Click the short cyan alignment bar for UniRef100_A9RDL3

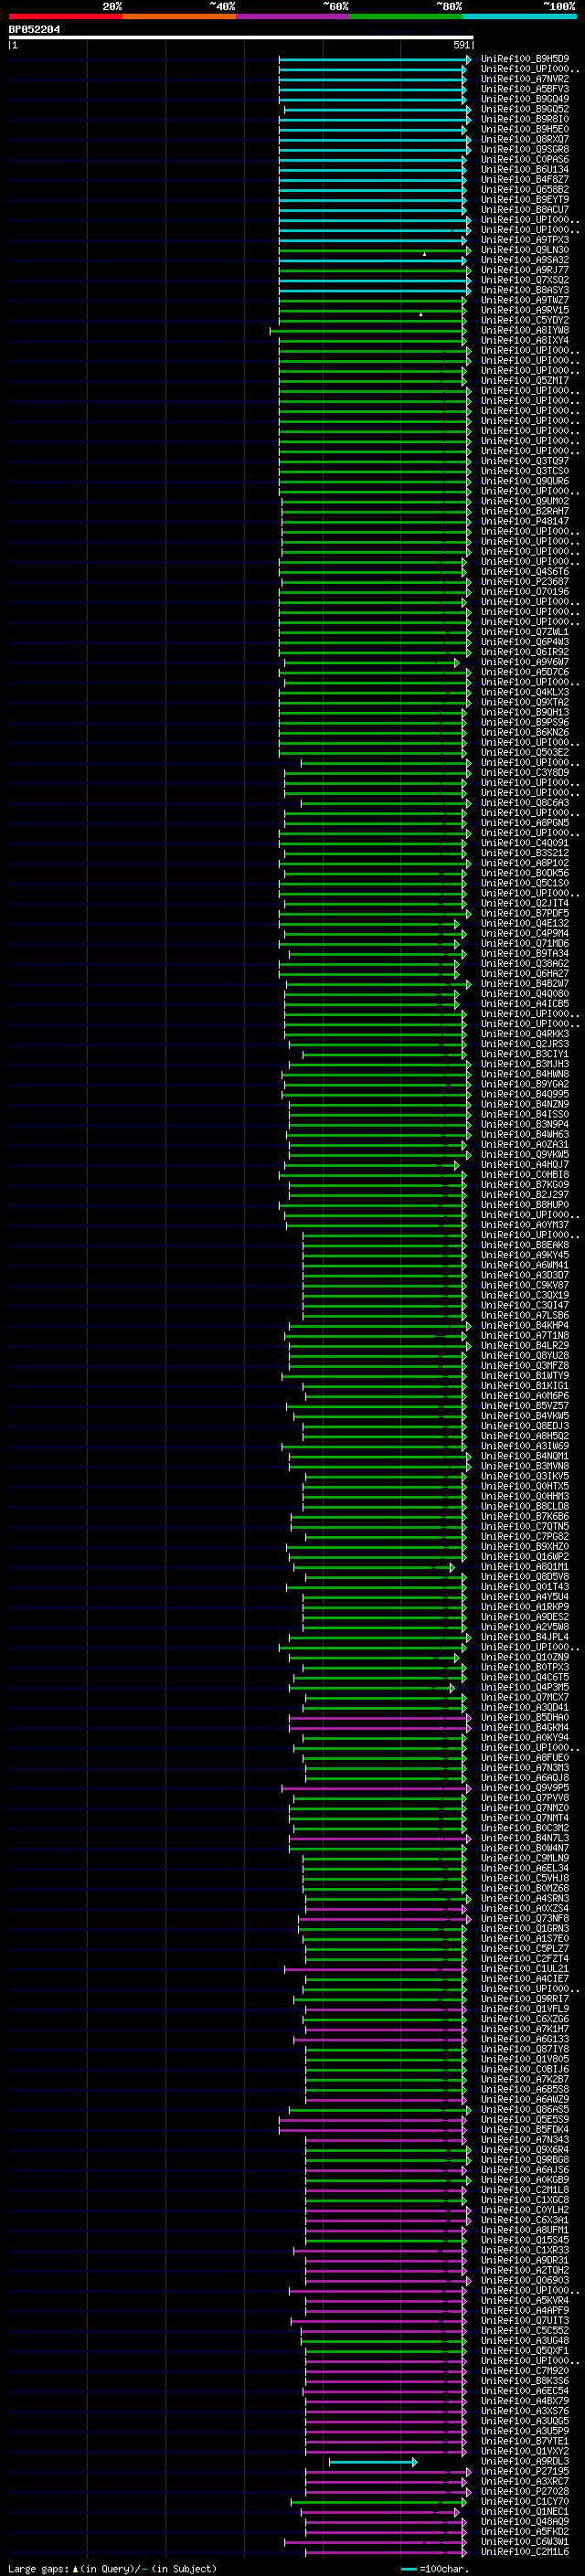coord(373,2461)
